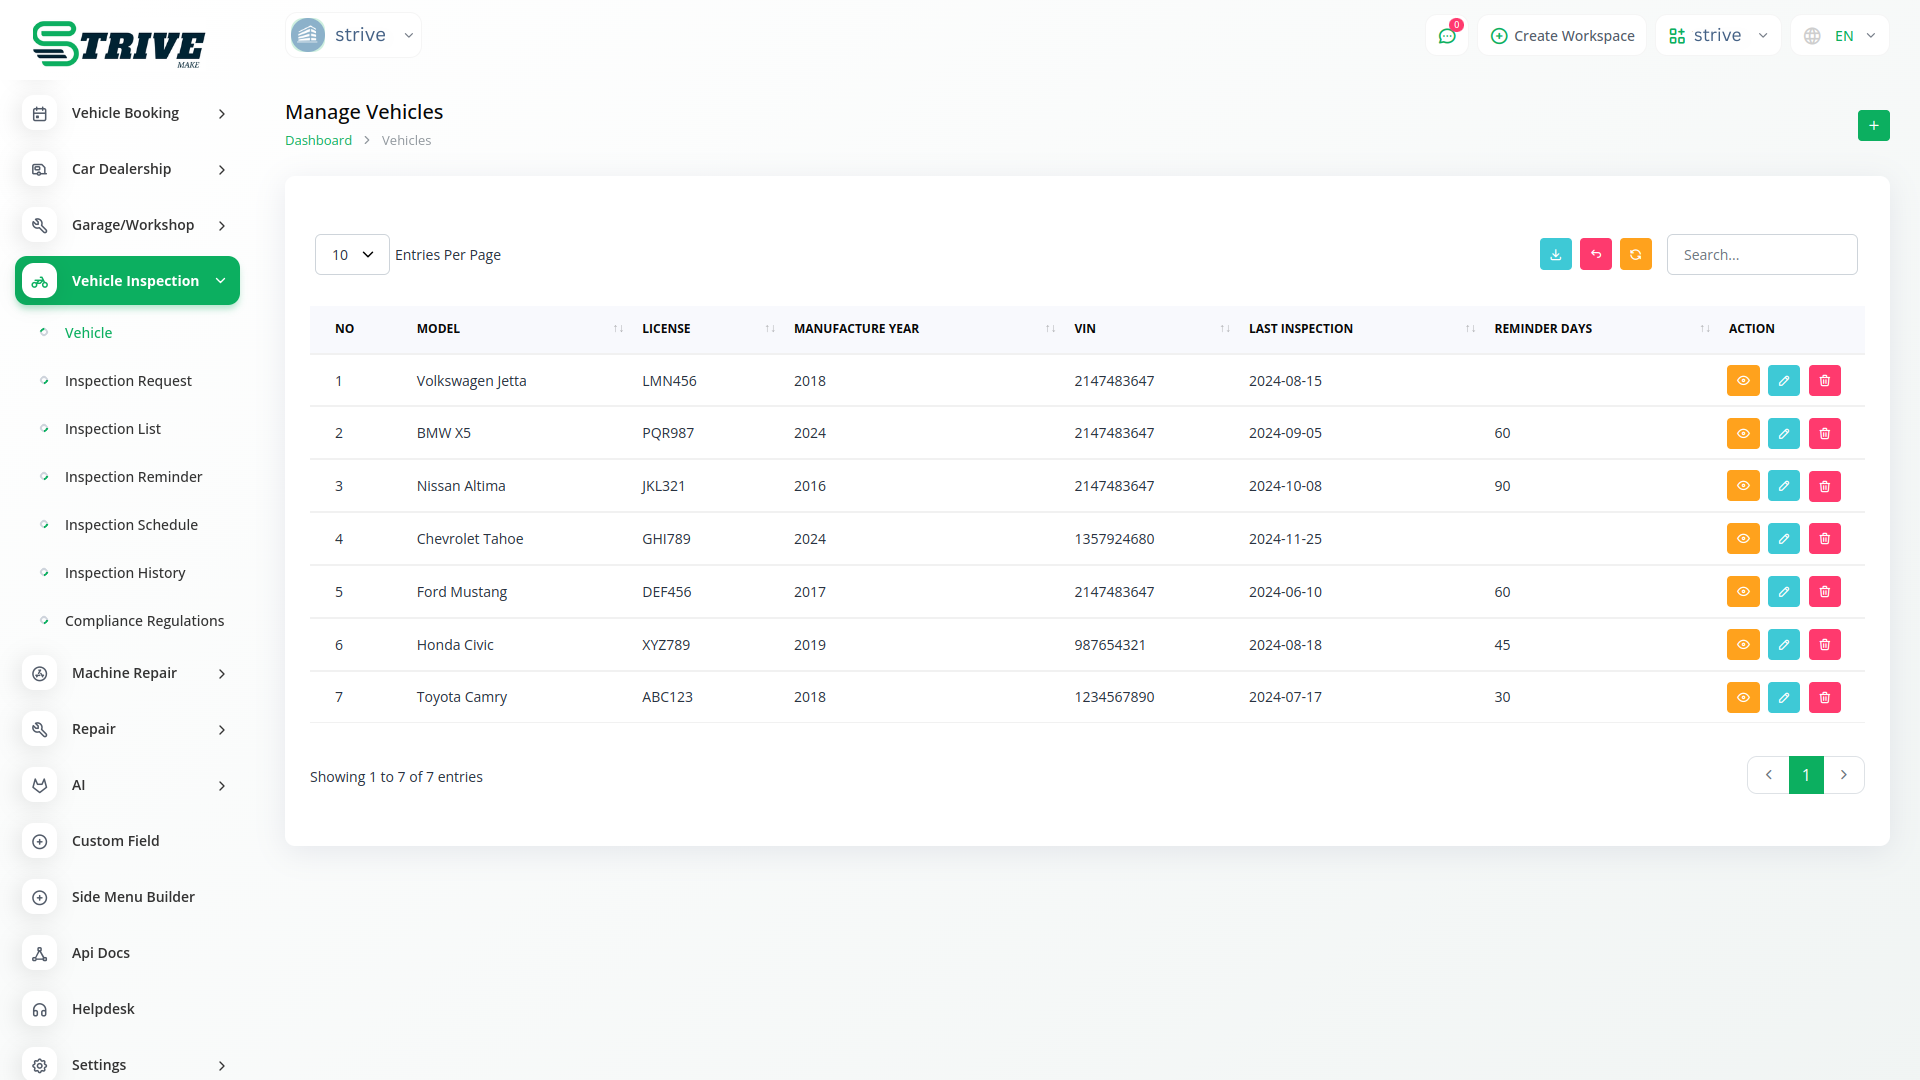The width and height of the screenshot is (1920, 1080).
Task: Delete the Nissan Altima vehicle
Action: [1824, 486]
